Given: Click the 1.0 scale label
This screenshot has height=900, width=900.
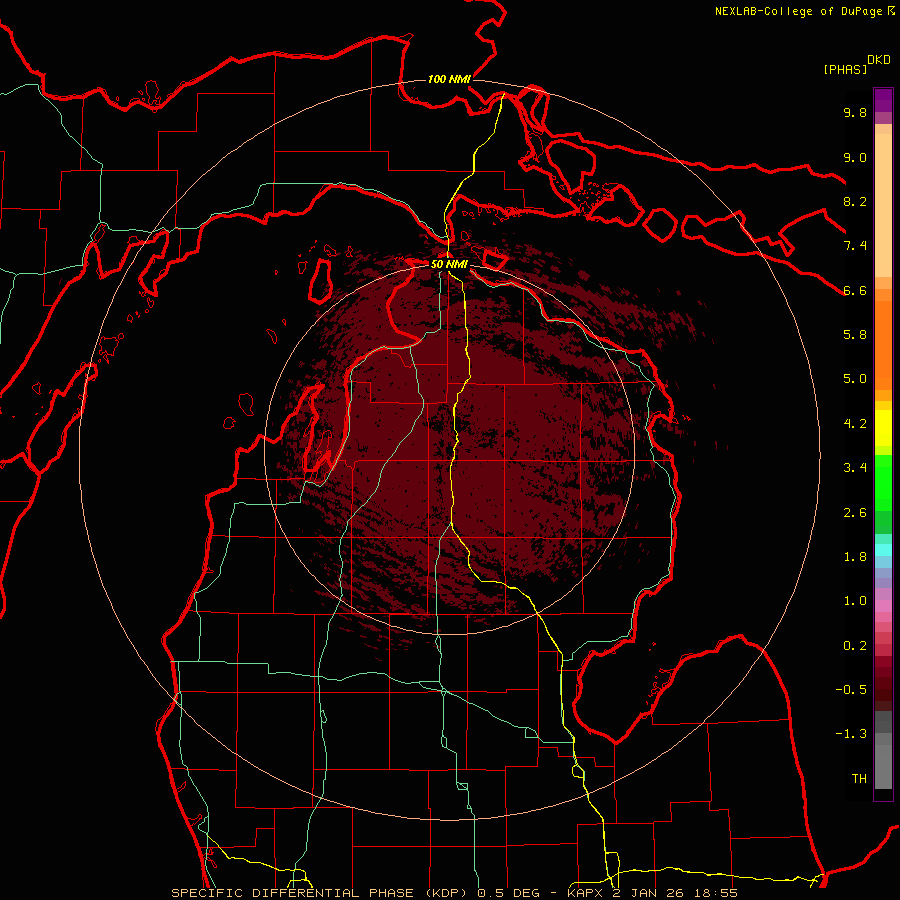Looking at the screenshot, I should tap(855, 601).
